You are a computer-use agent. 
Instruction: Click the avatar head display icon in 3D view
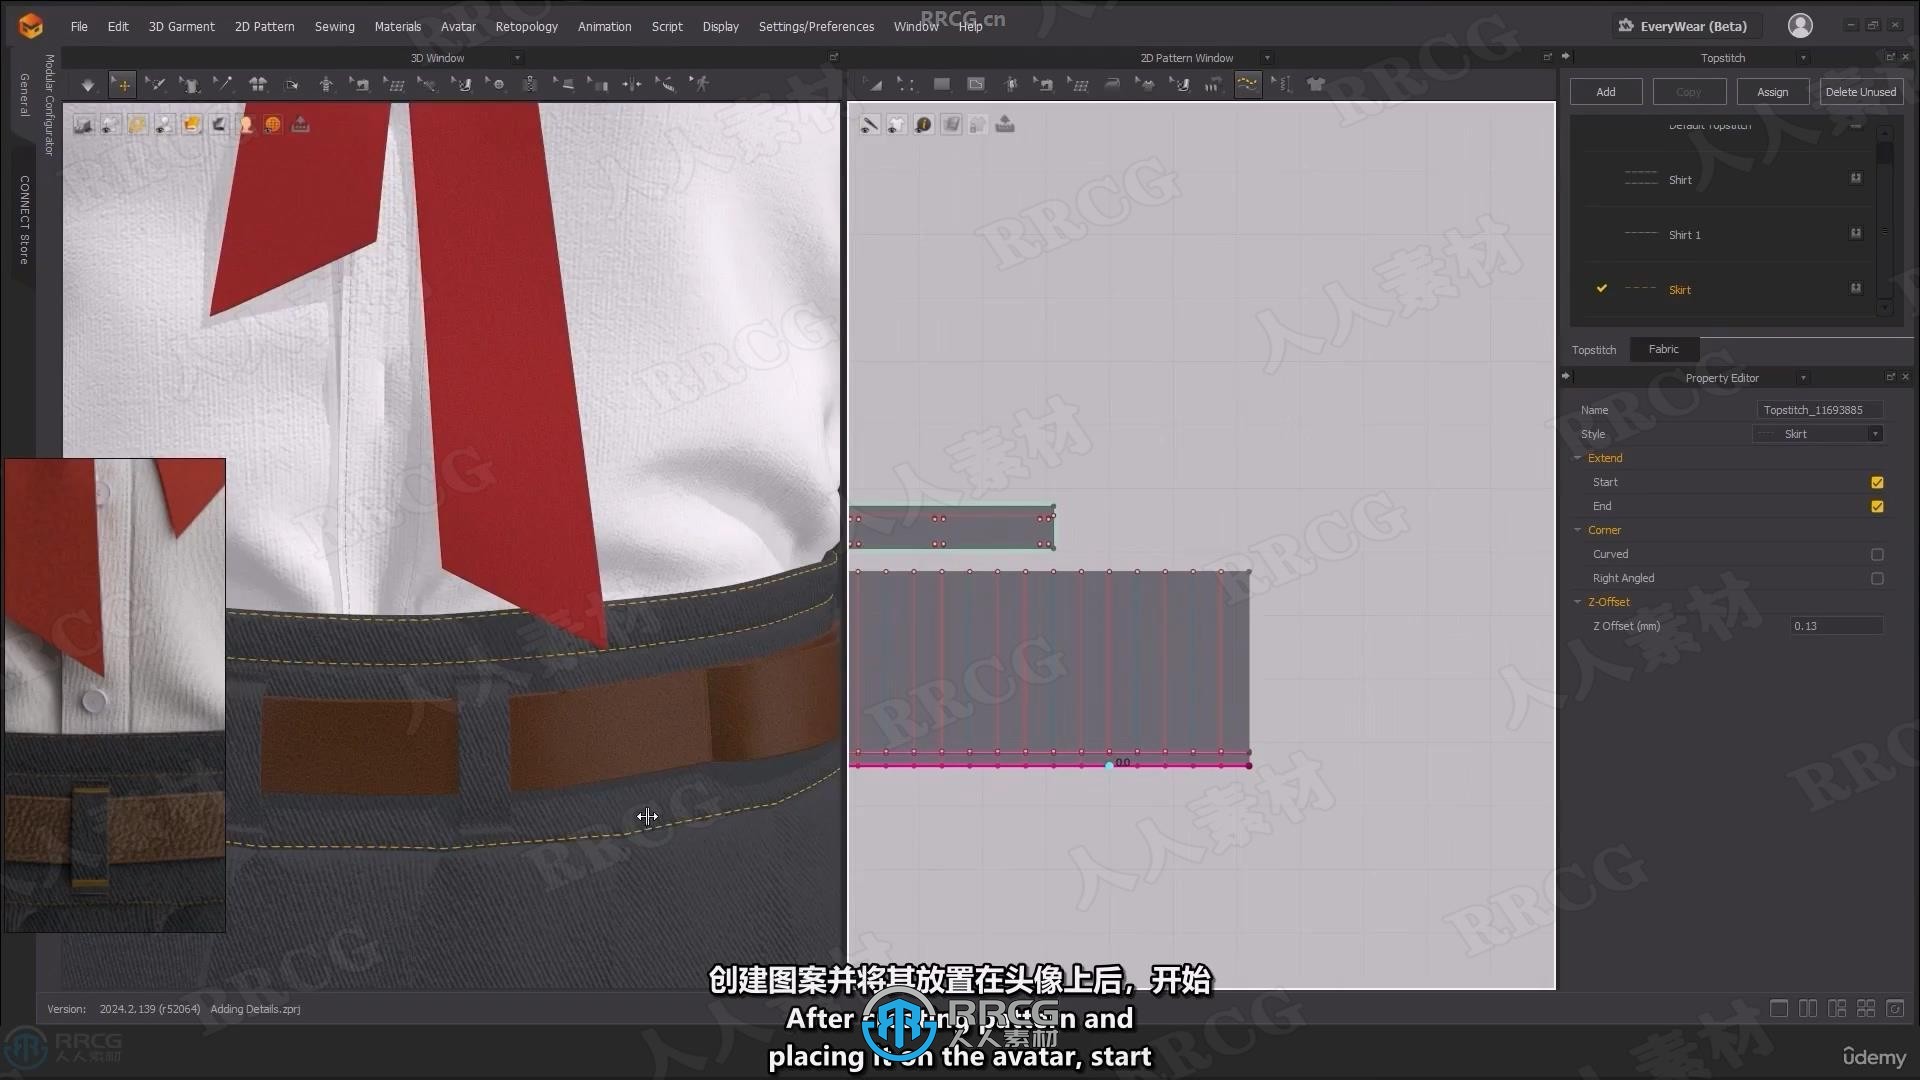246,124
